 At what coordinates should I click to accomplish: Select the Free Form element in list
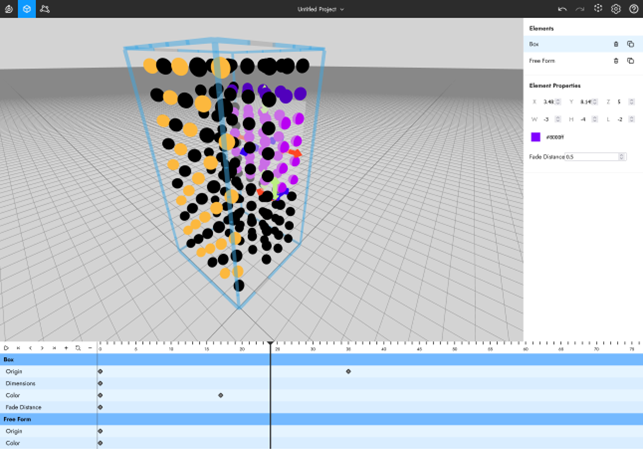[583, 61]
